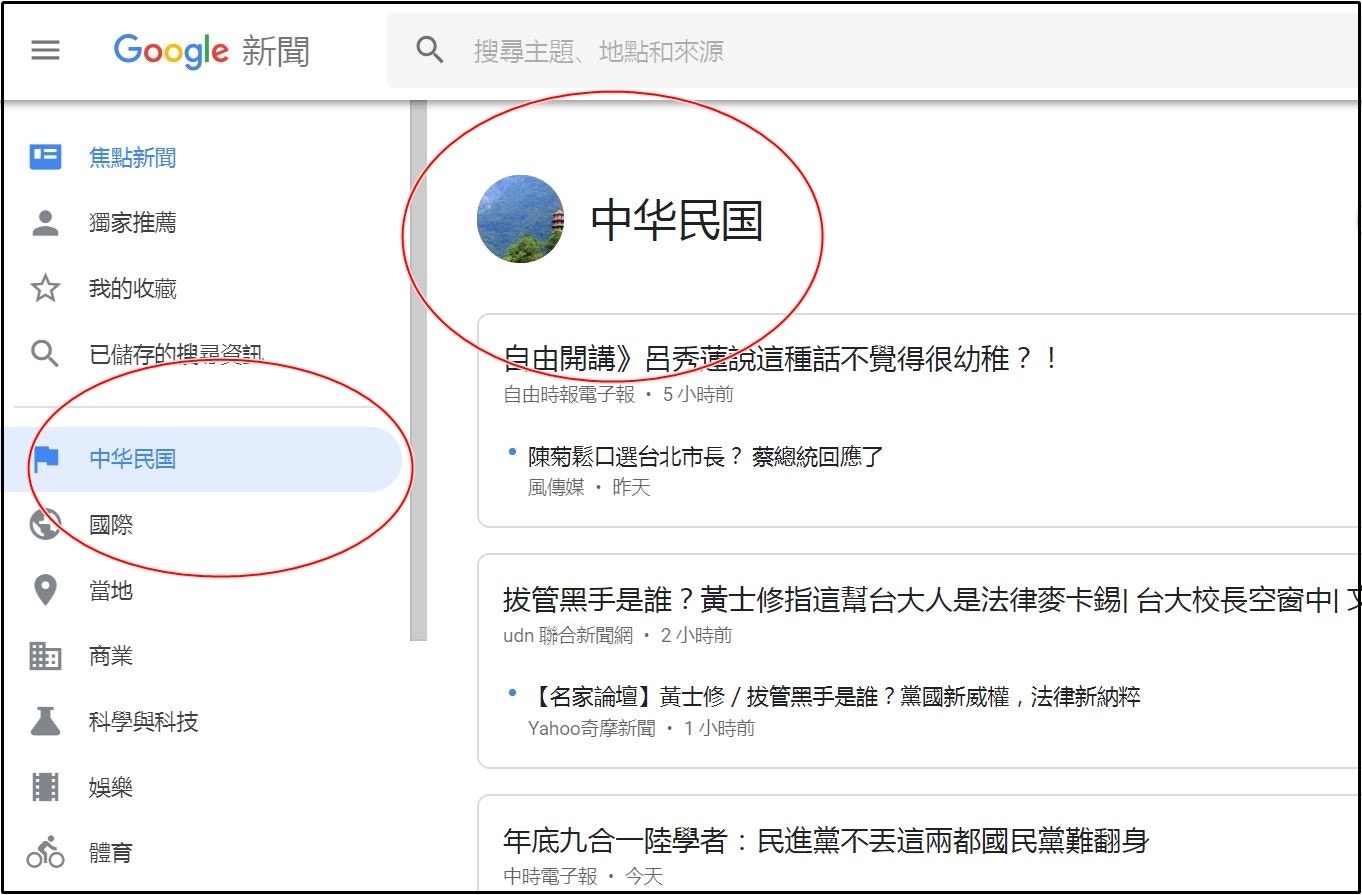Screen dimensions: 1362x895
Task: Click the 中华民国 flag icon in sidebar
Action: pyautogui.click(x=45, y=459)
